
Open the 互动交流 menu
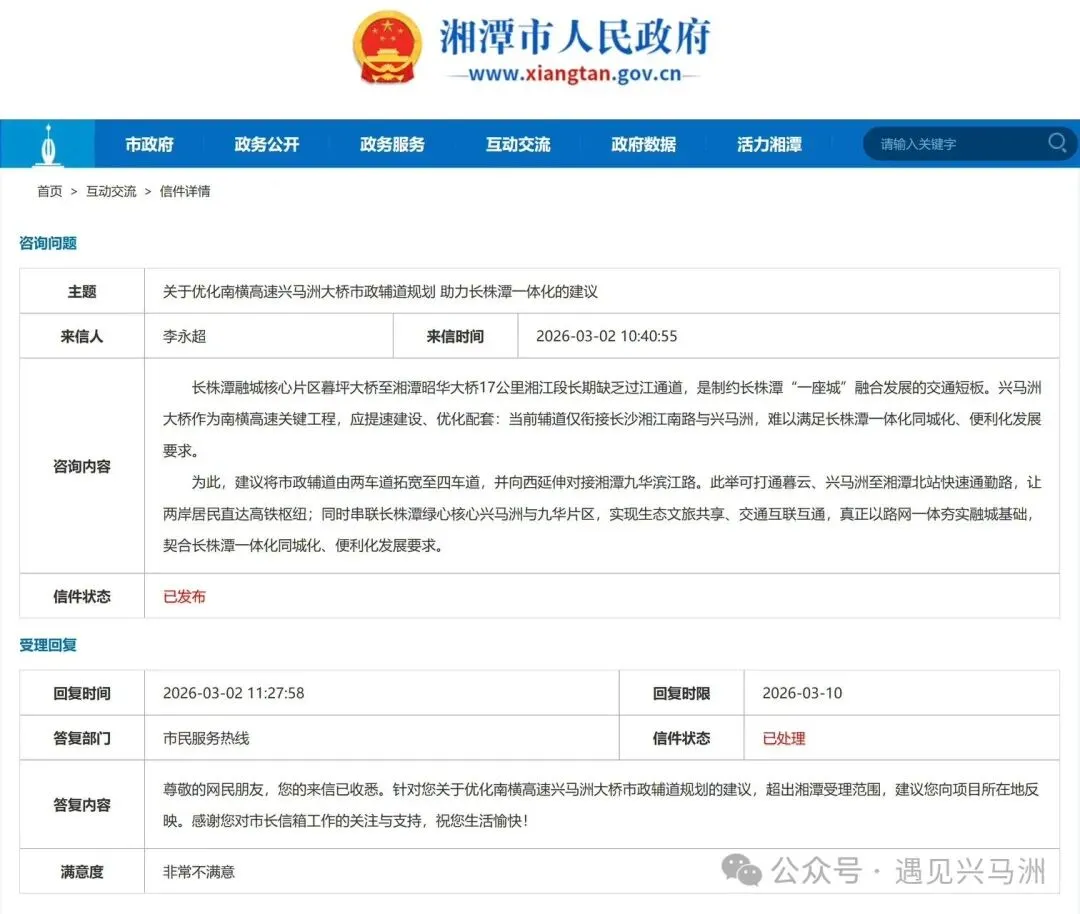pyautogui.click(x=518, y=144)
